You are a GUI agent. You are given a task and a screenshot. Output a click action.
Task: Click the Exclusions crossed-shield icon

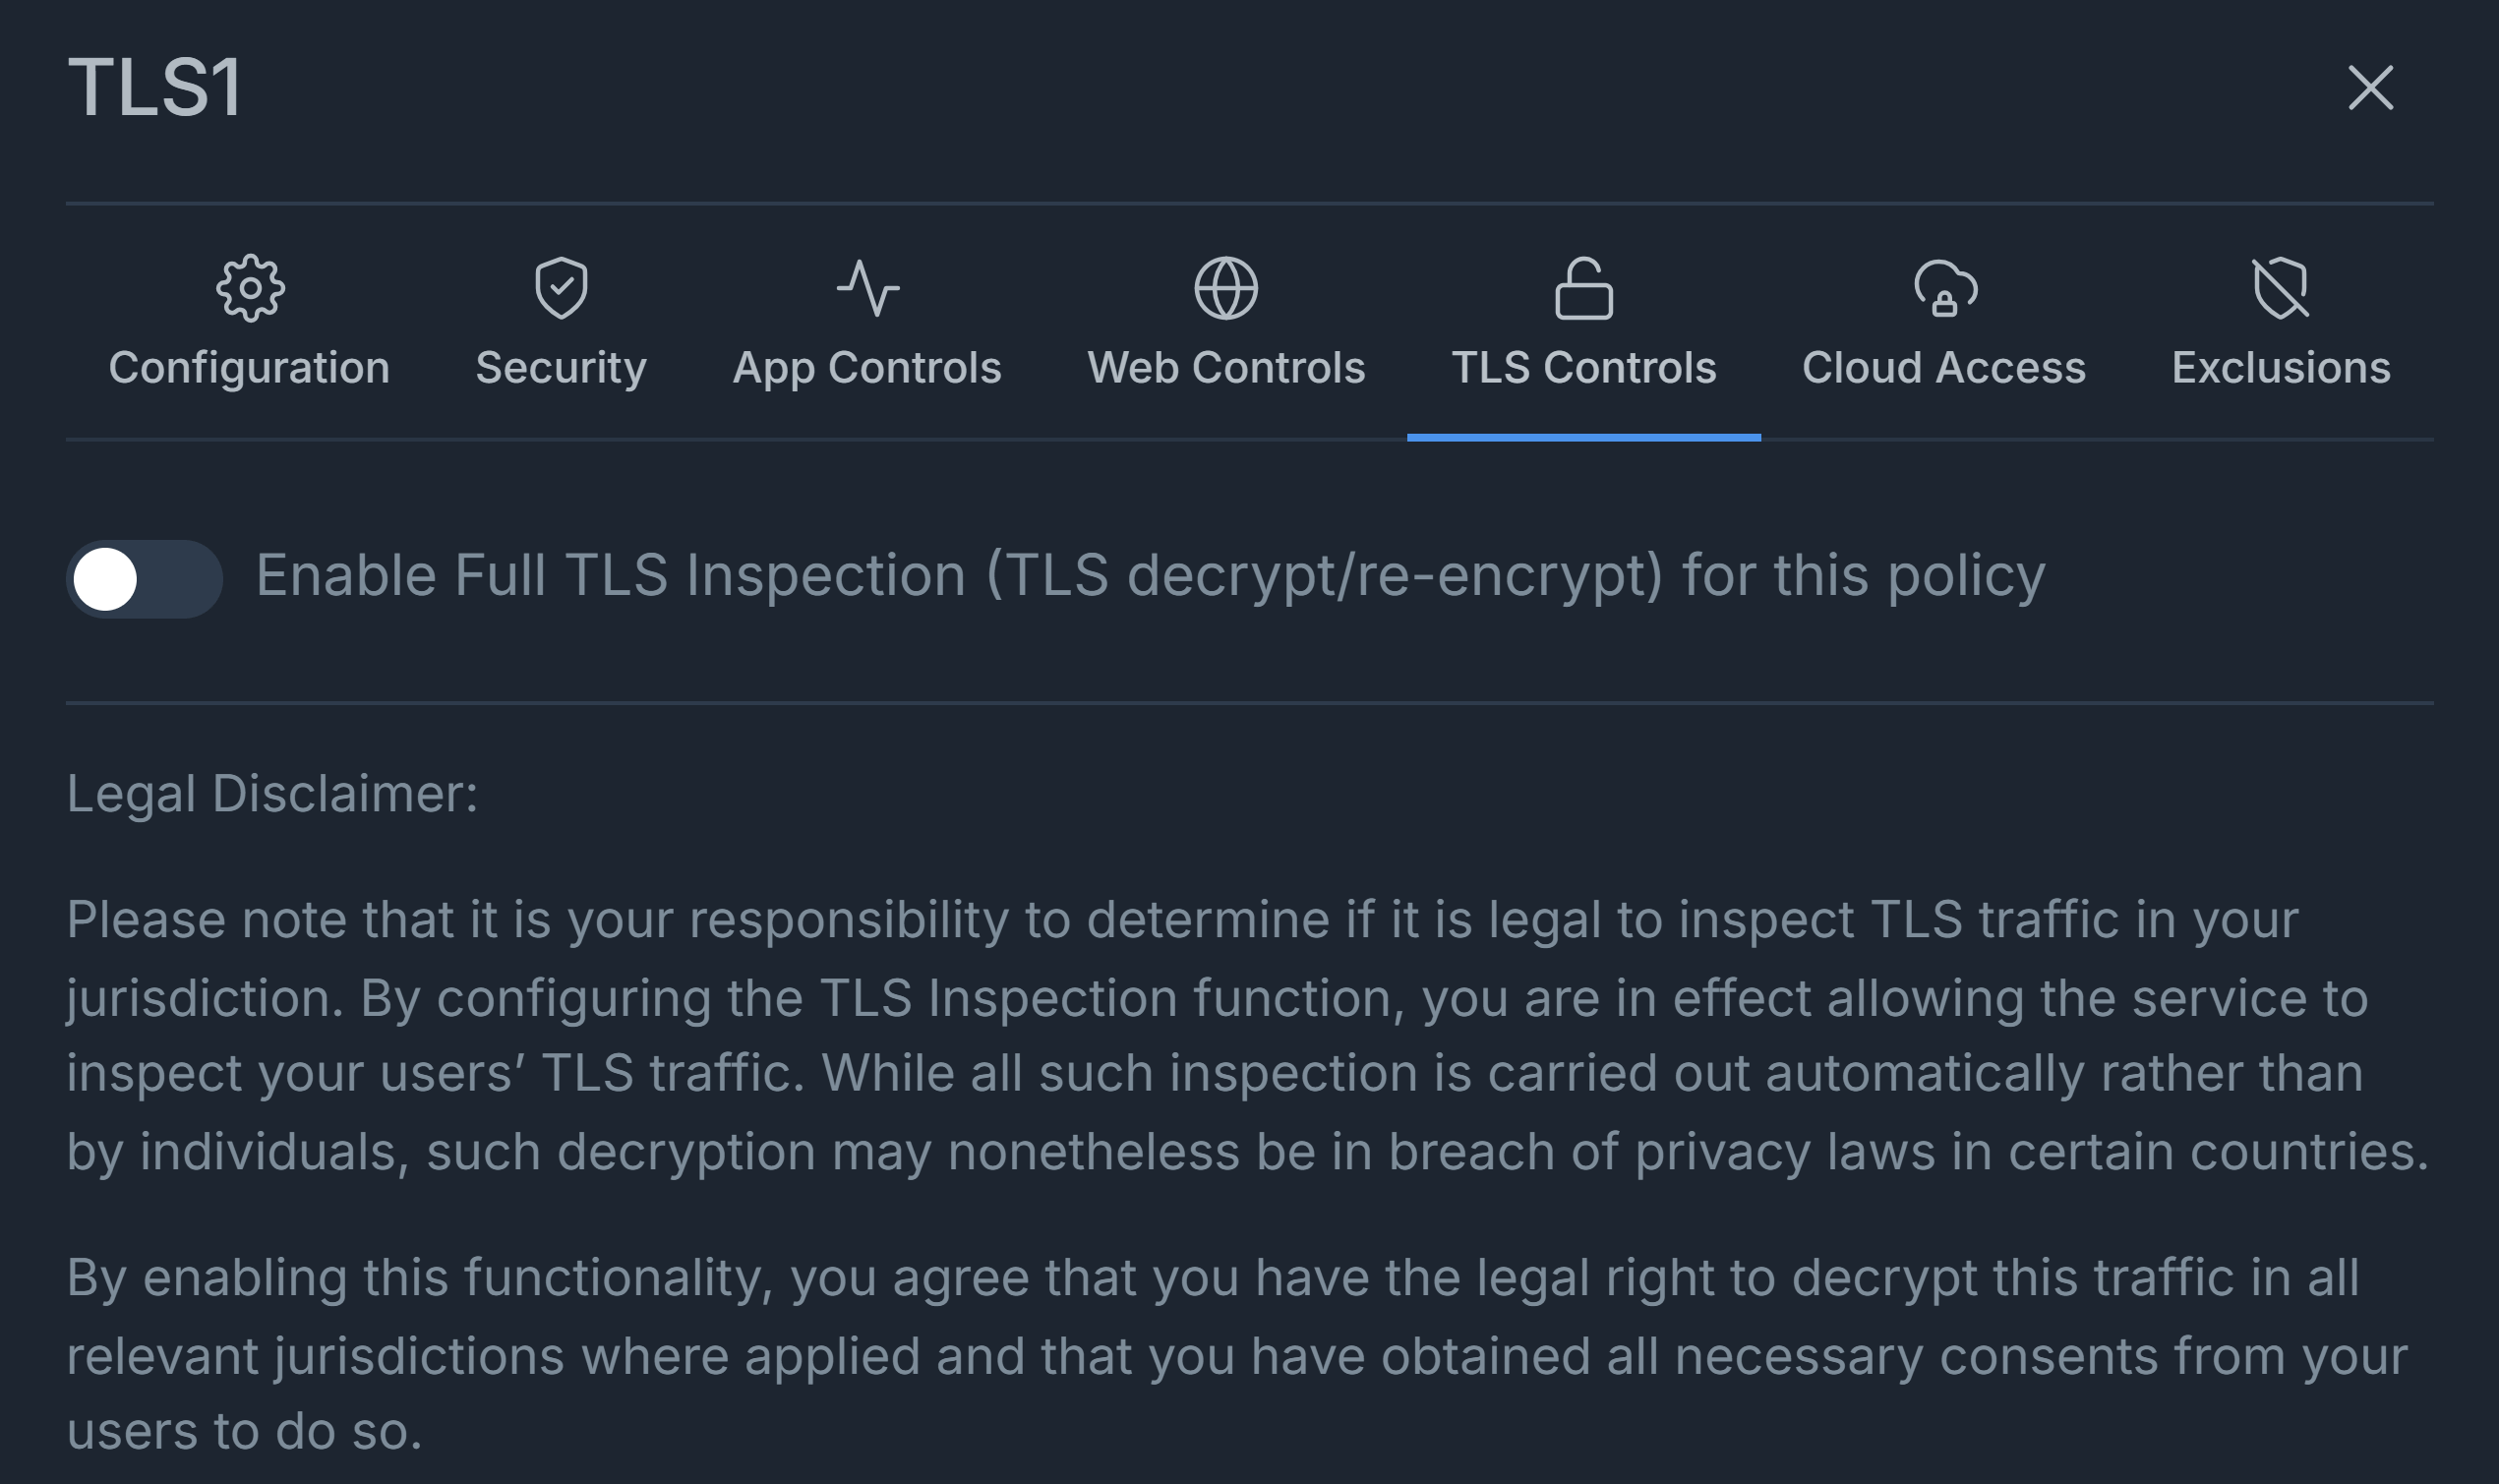[2280, 288]
